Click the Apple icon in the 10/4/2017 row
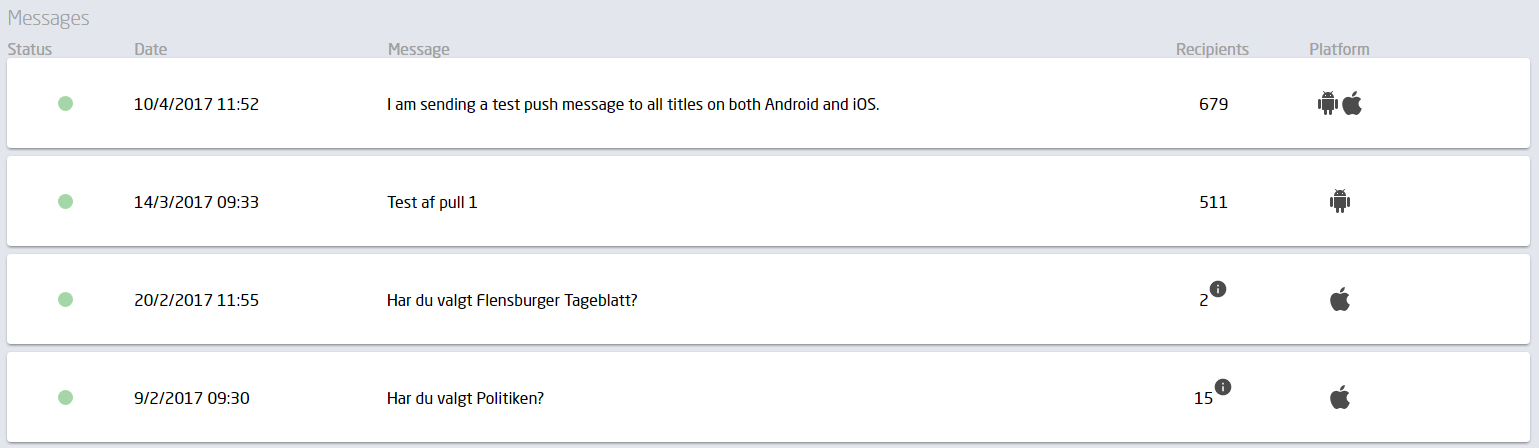This screenshot has height=448, width=1539. (1352, 102)
